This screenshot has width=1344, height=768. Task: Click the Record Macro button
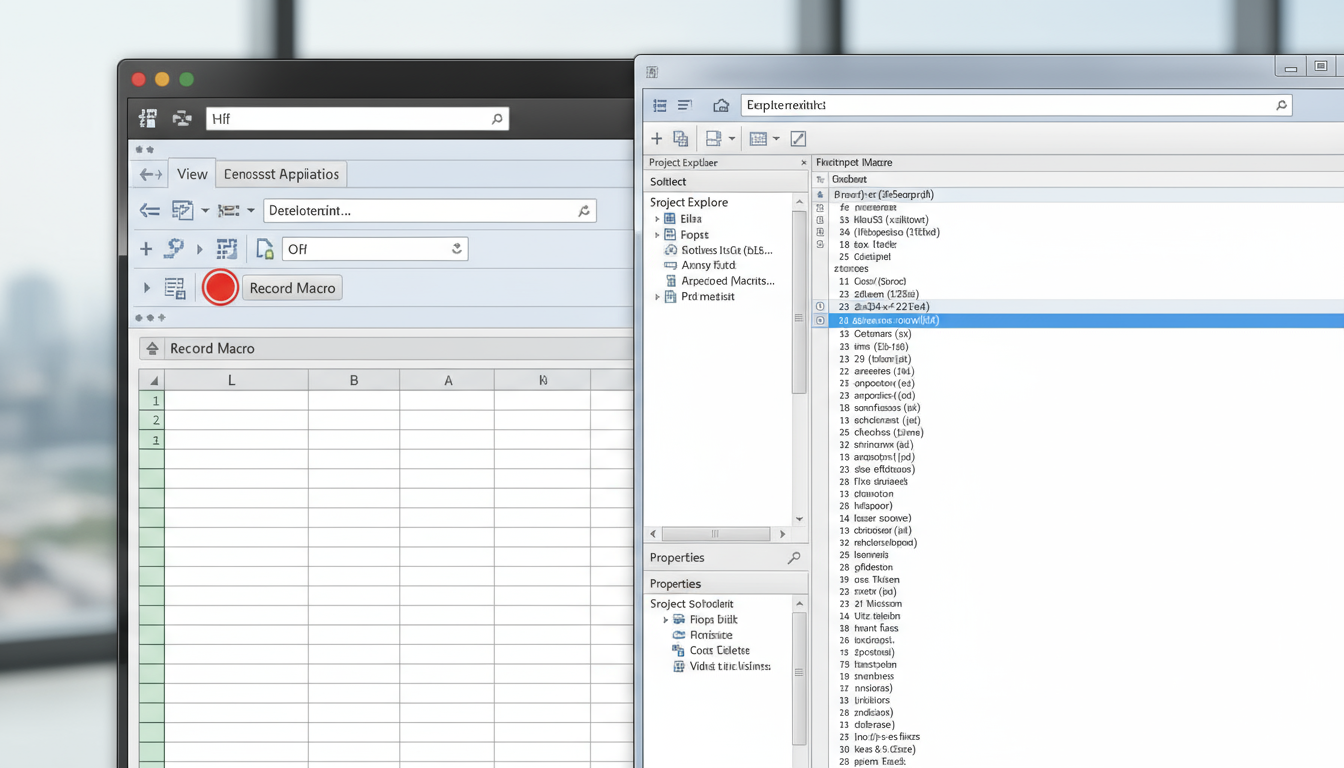click(292, 288)
